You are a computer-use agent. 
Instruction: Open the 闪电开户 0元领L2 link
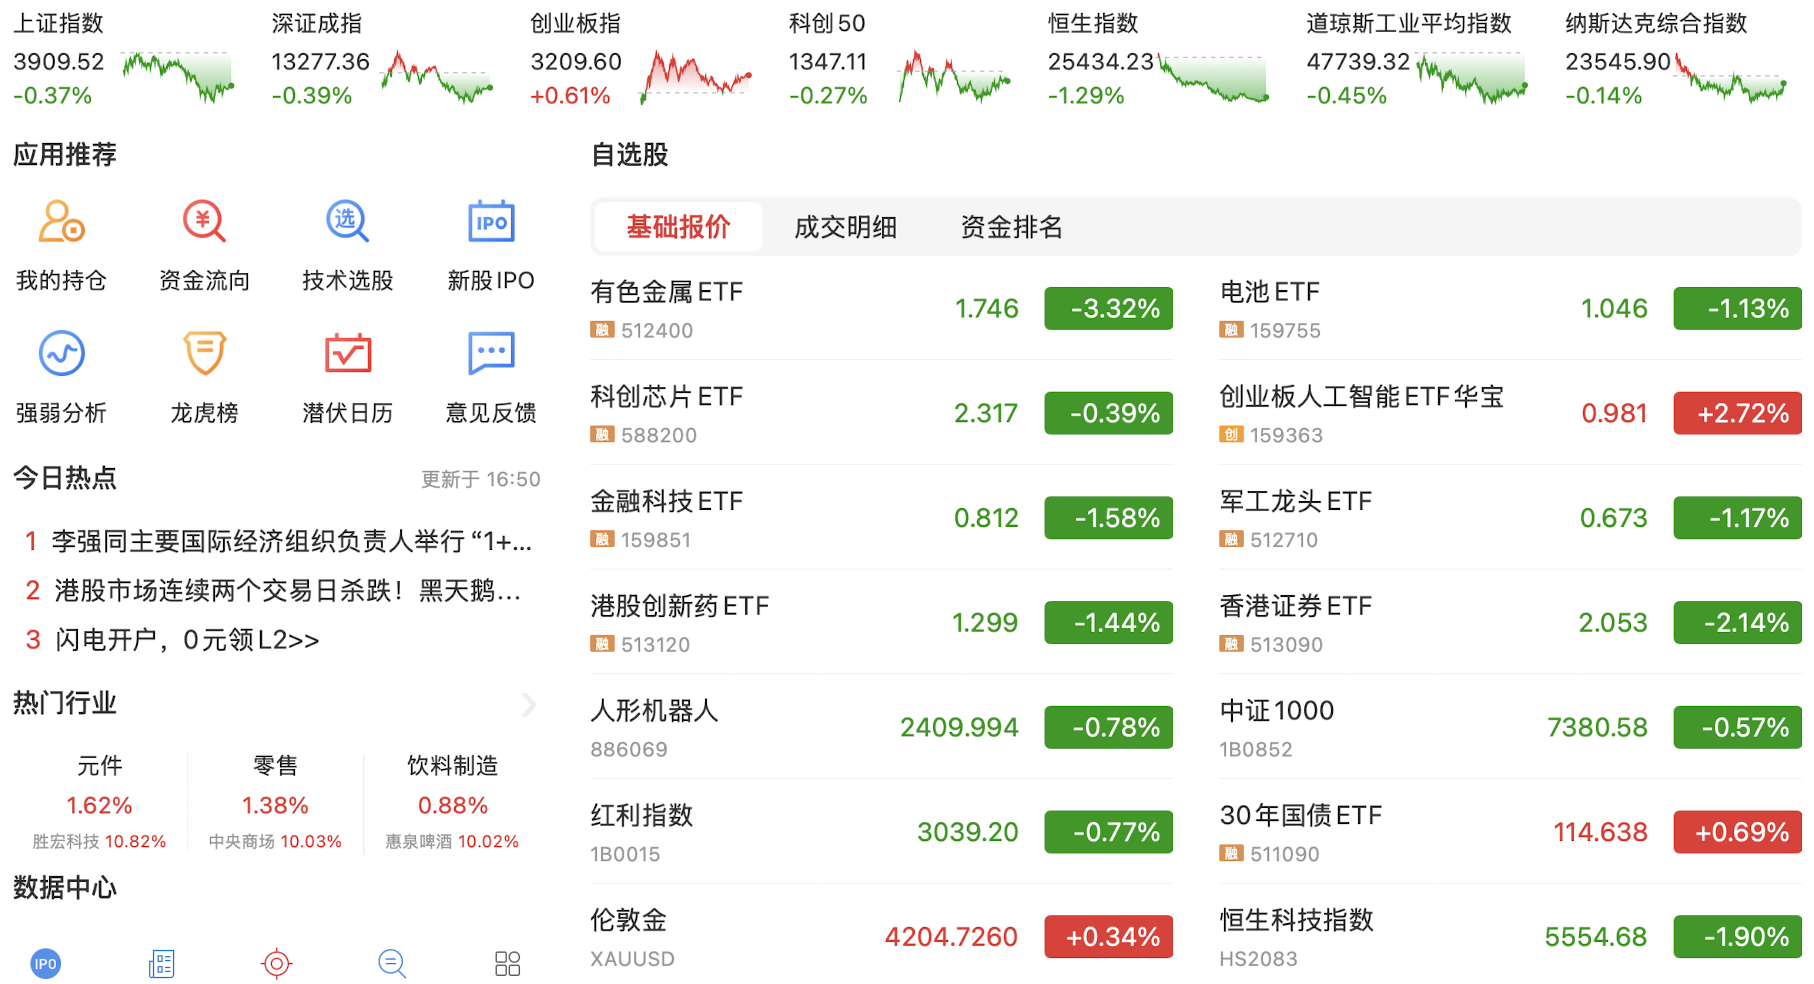[x=187, y=640]
